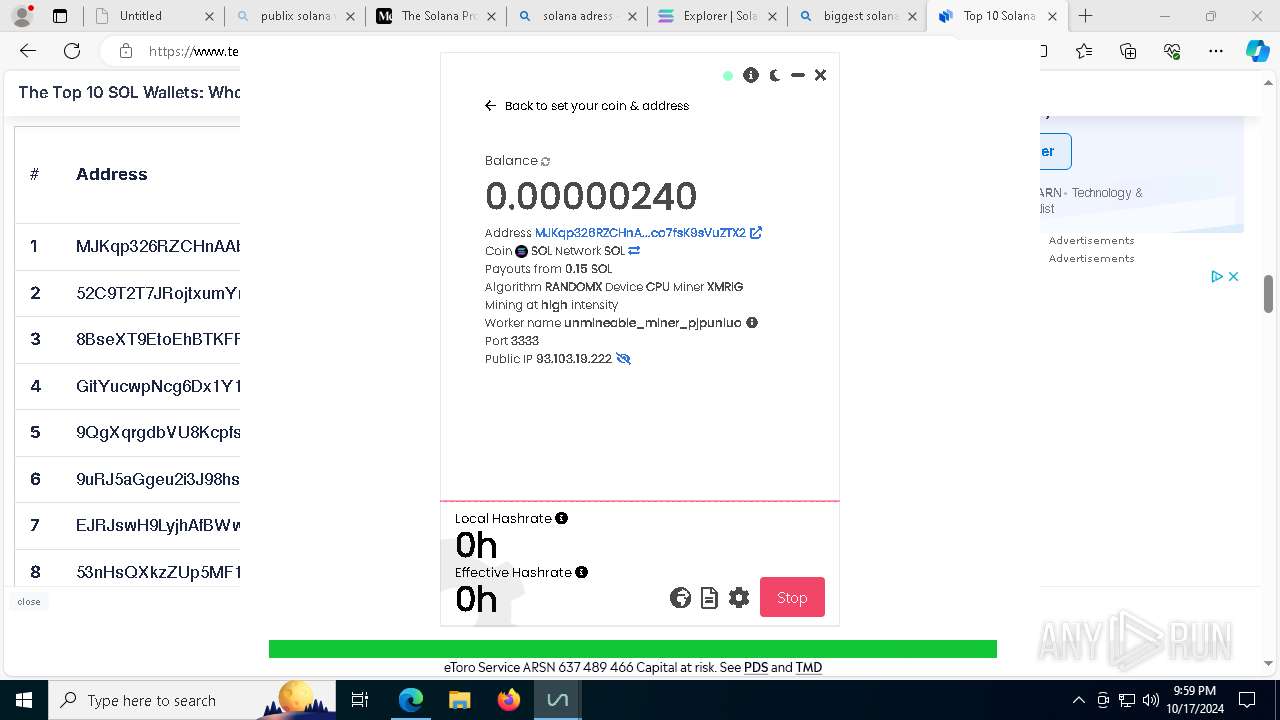The image size is (1280, 720).
Task: Open the Copilot sidebar icon
Action: (x=1257, y=51)
